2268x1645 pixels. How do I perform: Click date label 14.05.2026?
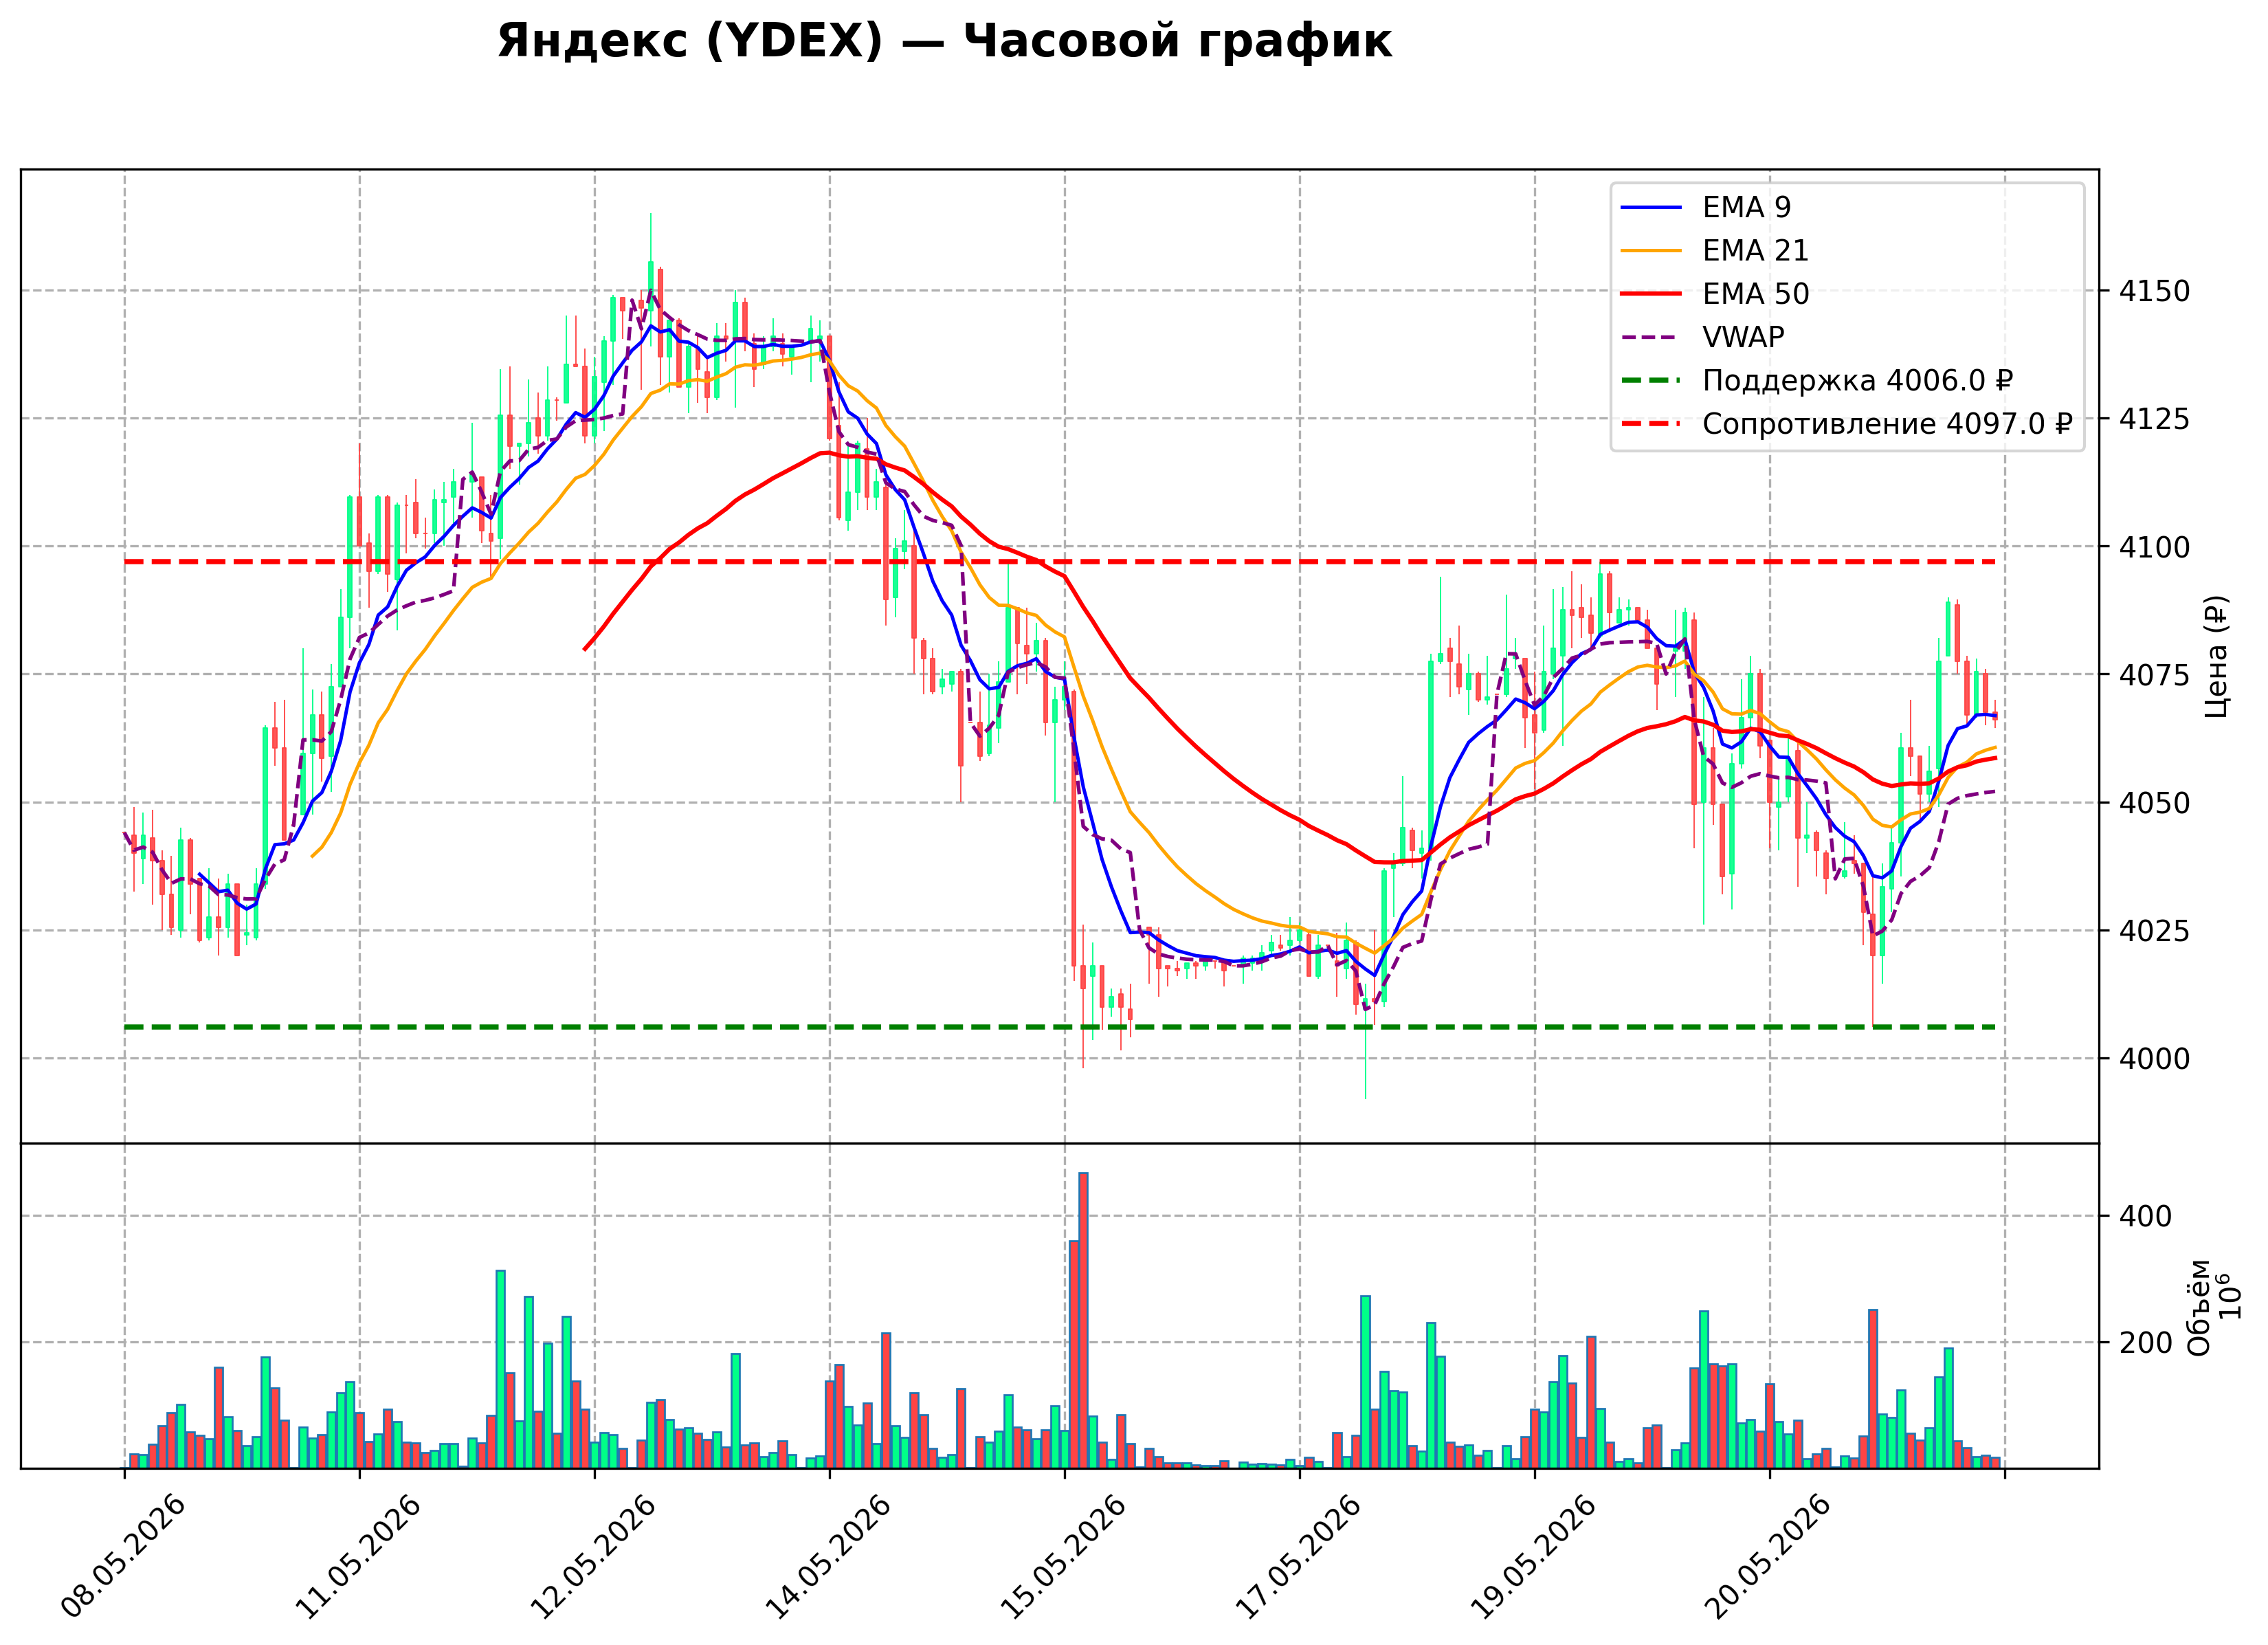pyautogui.click(x=829, y=1556)
